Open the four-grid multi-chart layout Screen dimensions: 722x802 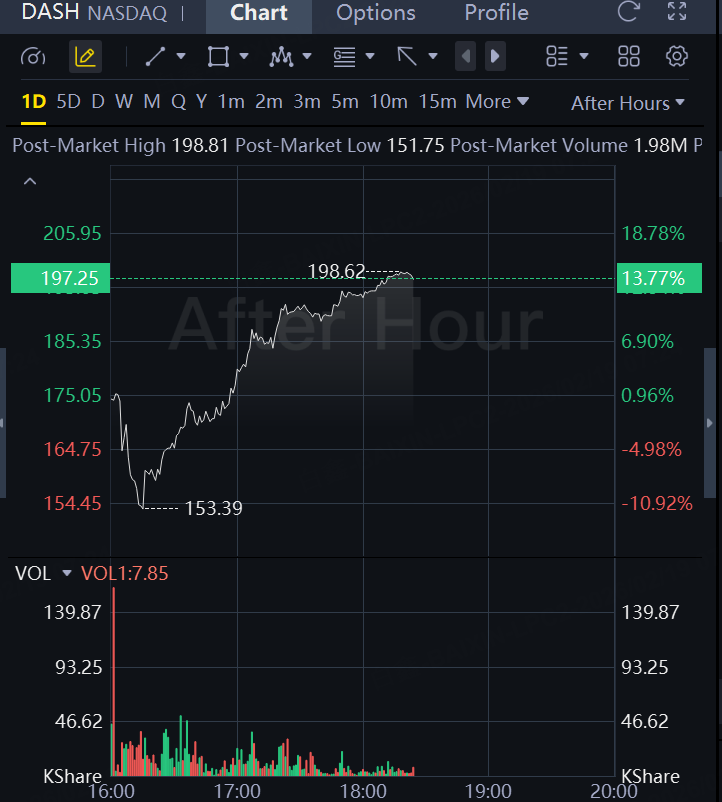(628, 56)
